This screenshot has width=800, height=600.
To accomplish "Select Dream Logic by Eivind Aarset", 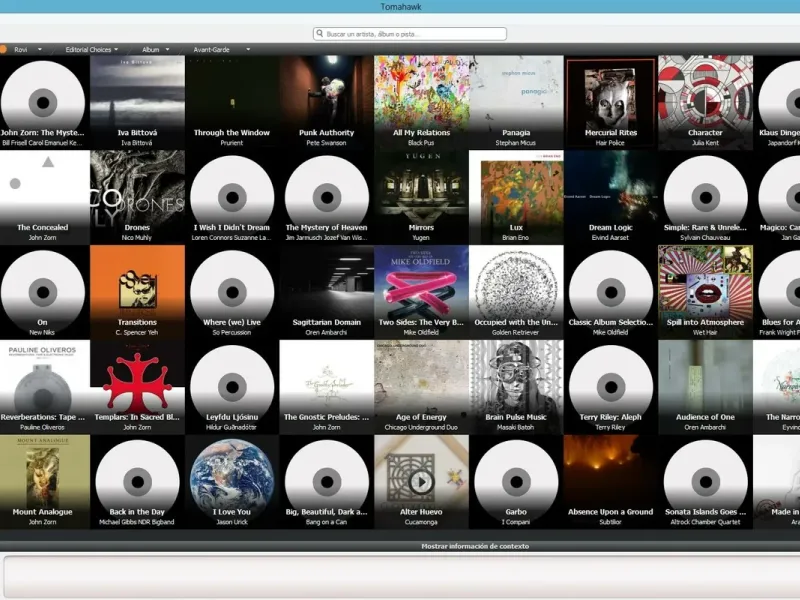I will coord(611,197).
